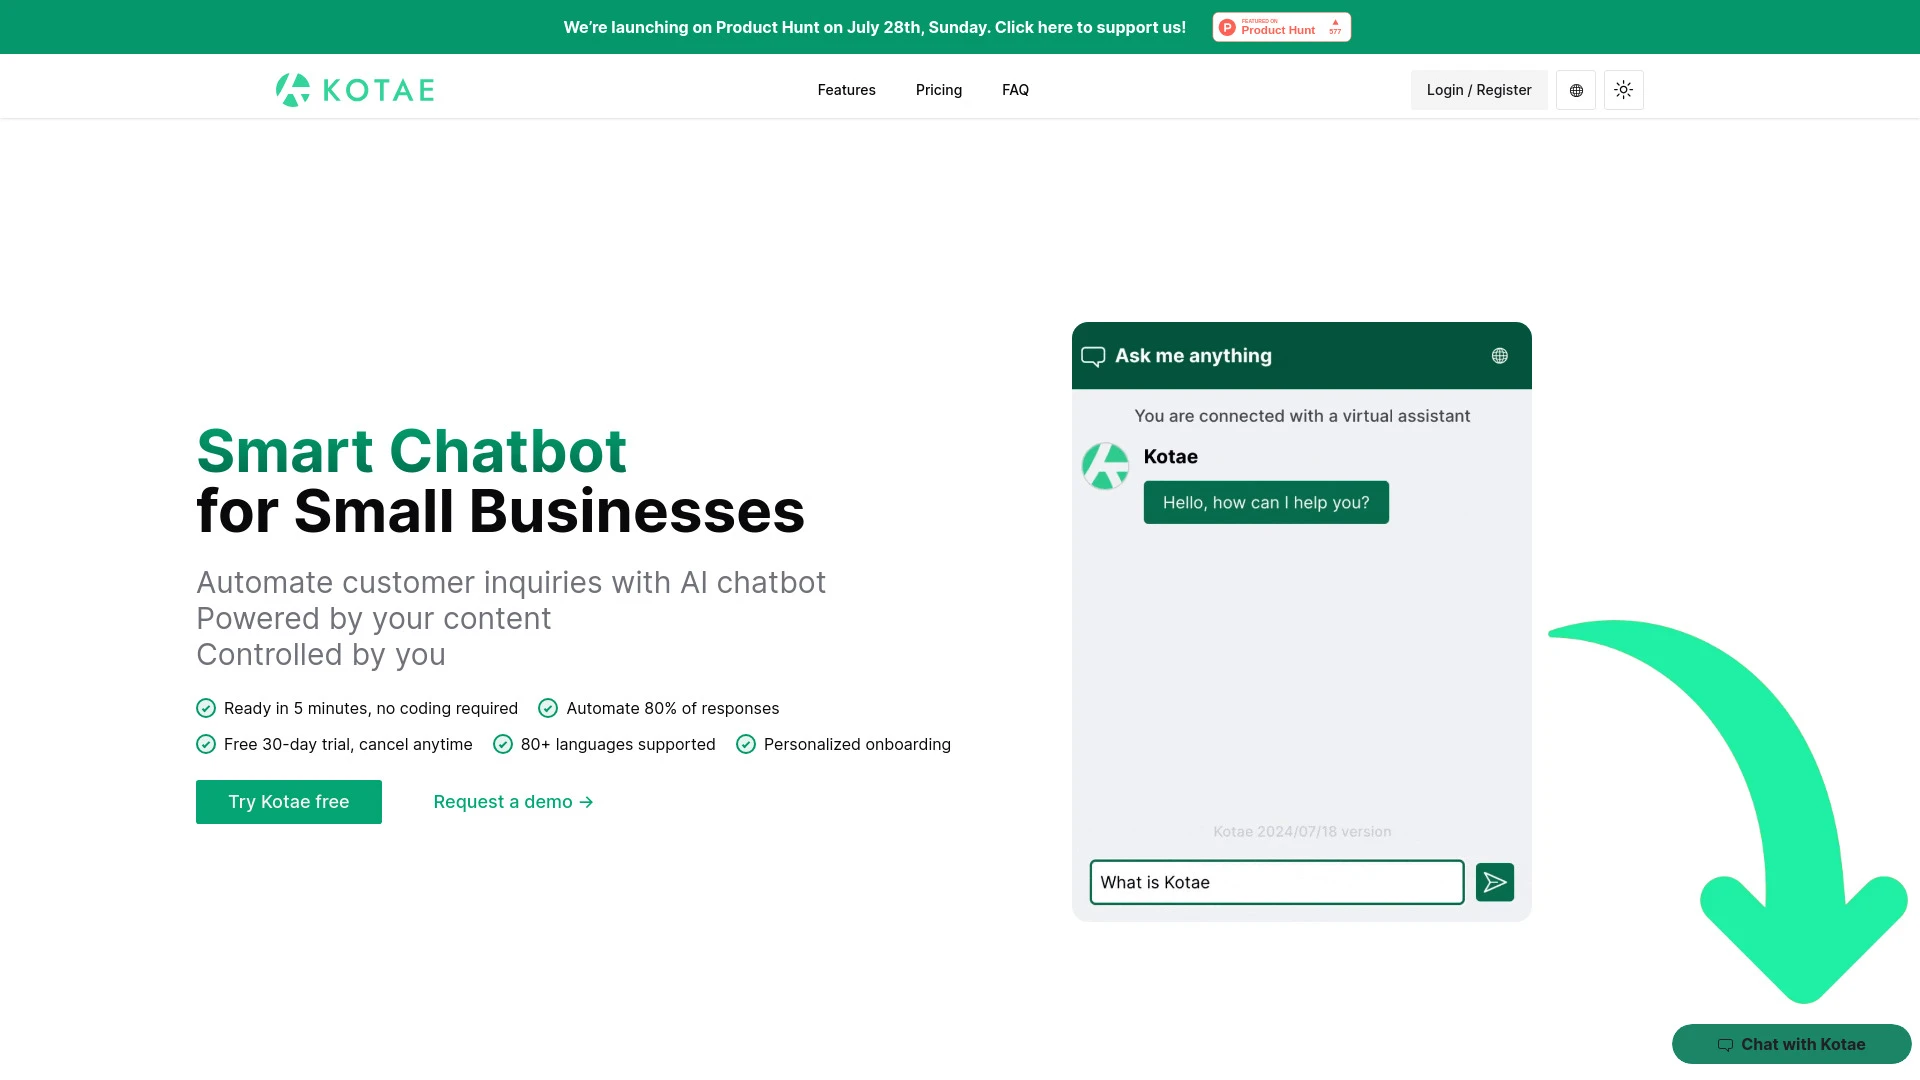1920x1080 pixels.
Task: Go to the Pricing page link
Action: point(938,90)
